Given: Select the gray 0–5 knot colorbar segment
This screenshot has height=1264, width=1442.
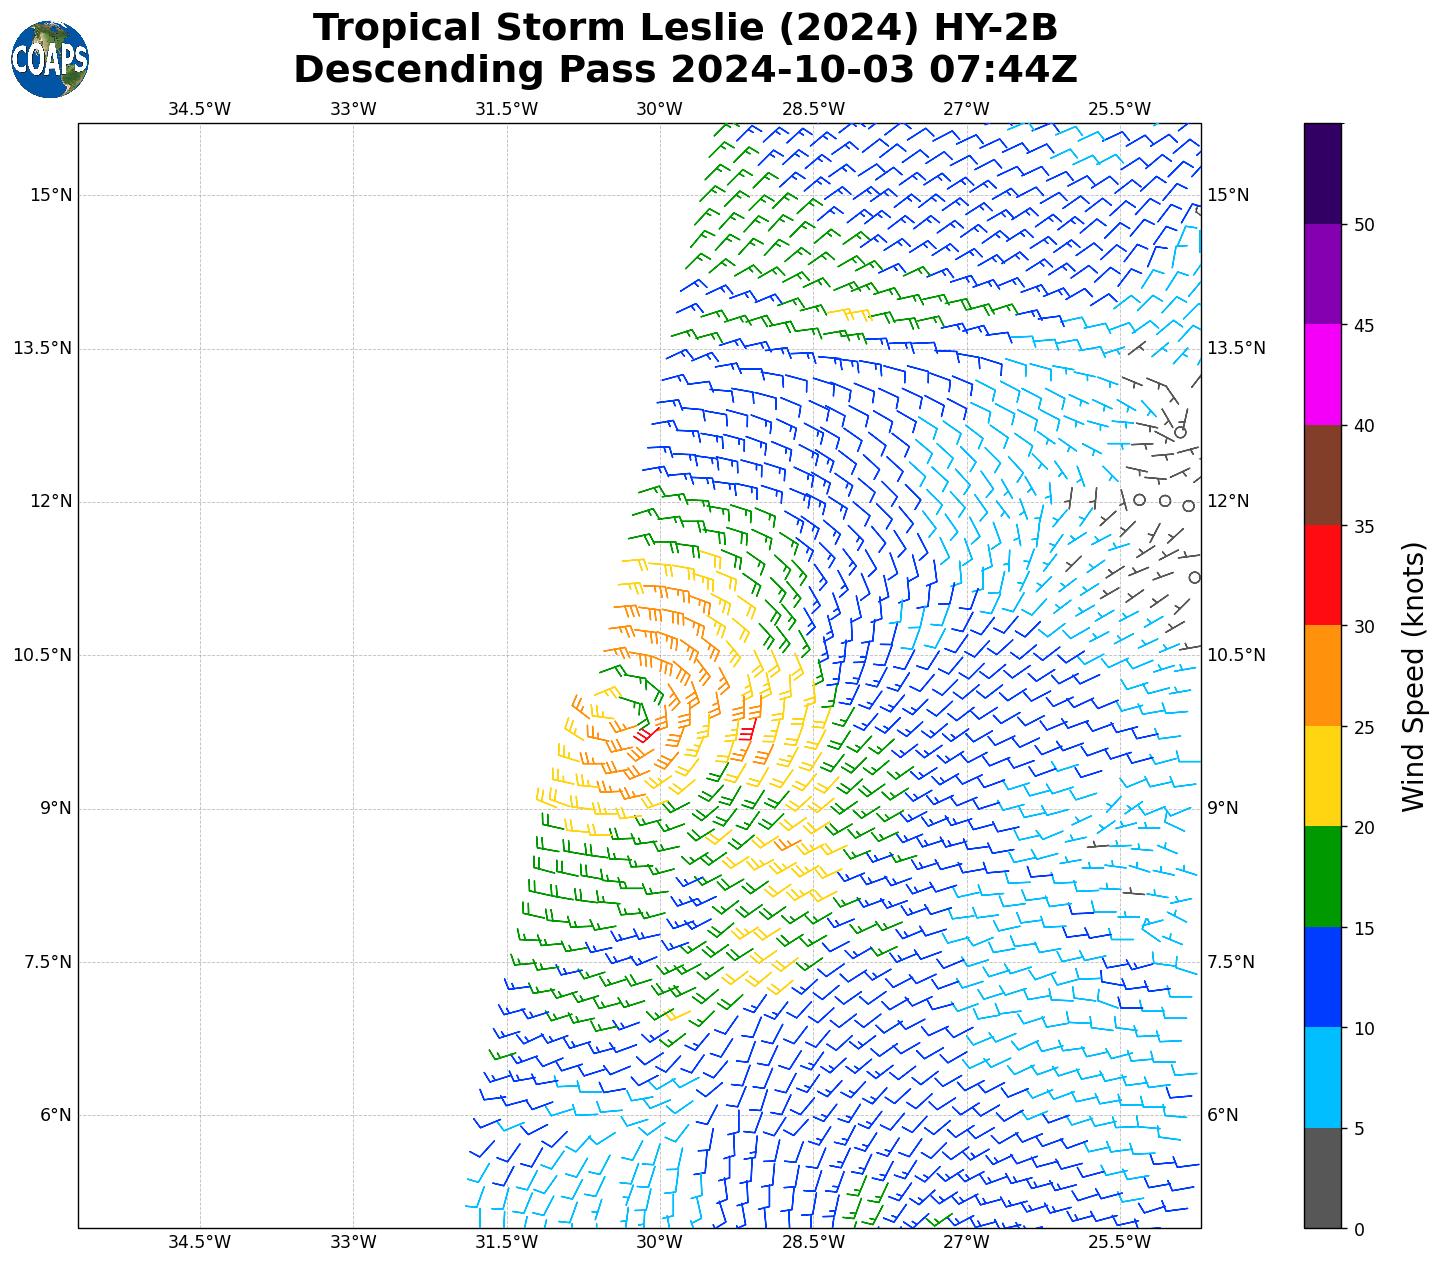Looking at the screenshot, I should click(x=1323, y=1178).
